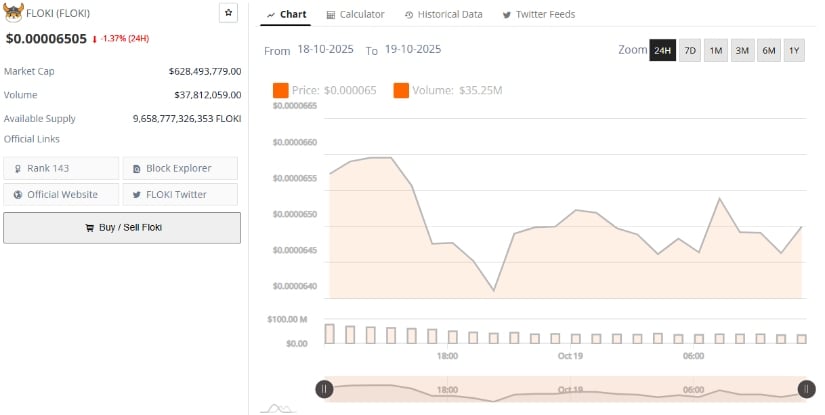
Task: Select the 1M zoom range
Action: pos(716,51)
